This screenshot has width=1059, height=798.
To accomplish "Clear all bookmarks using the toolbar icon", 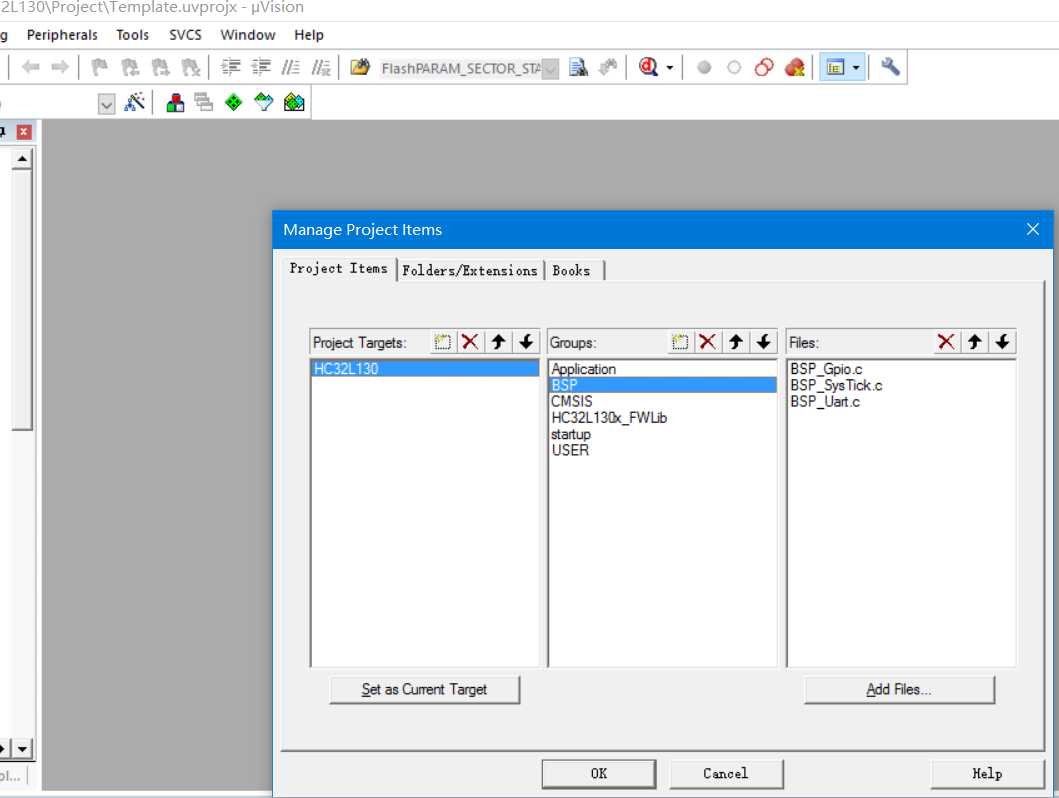I will click(x=191, y=67).
